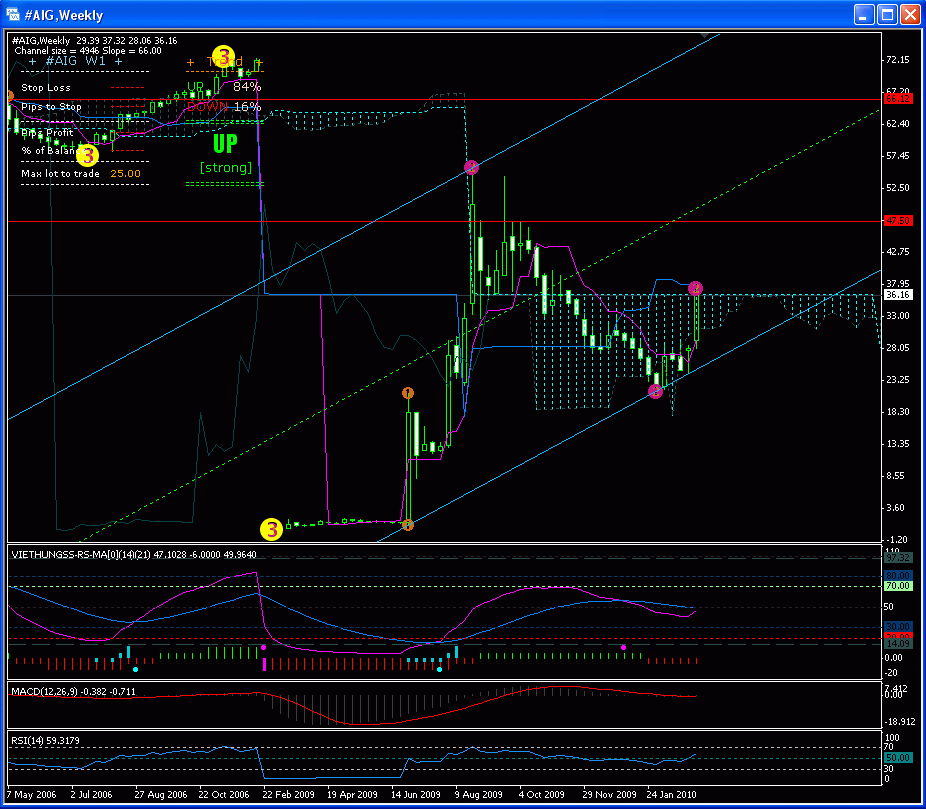926x809 pixels.
Task: Minimize the #AIG,Weekly chart window
Action: click(x=863, y=15)
